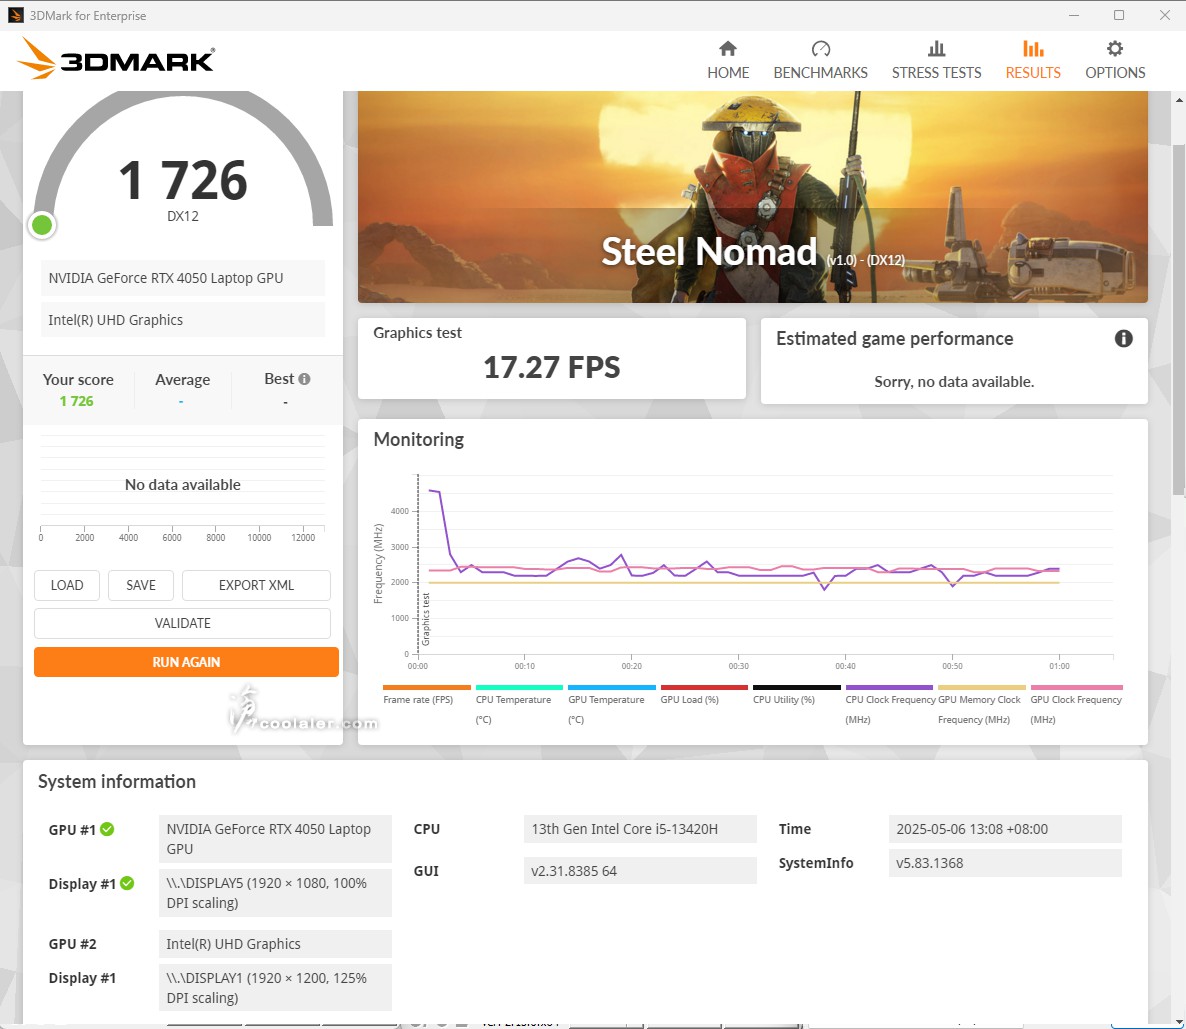Click the 13th Gen Intel Core i5-13420H field
The image size is (1186, 1029).
pos(640,828)
